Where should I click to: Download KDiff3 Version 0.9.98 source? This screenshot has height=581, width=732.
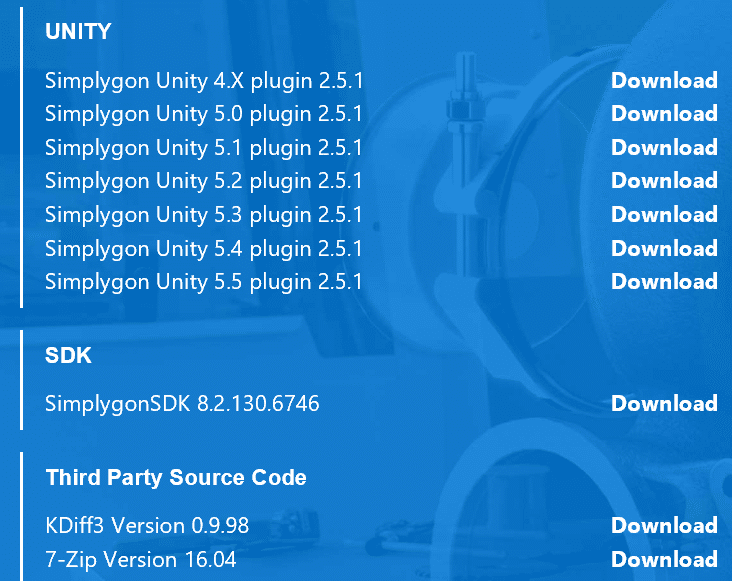point(664,525)
